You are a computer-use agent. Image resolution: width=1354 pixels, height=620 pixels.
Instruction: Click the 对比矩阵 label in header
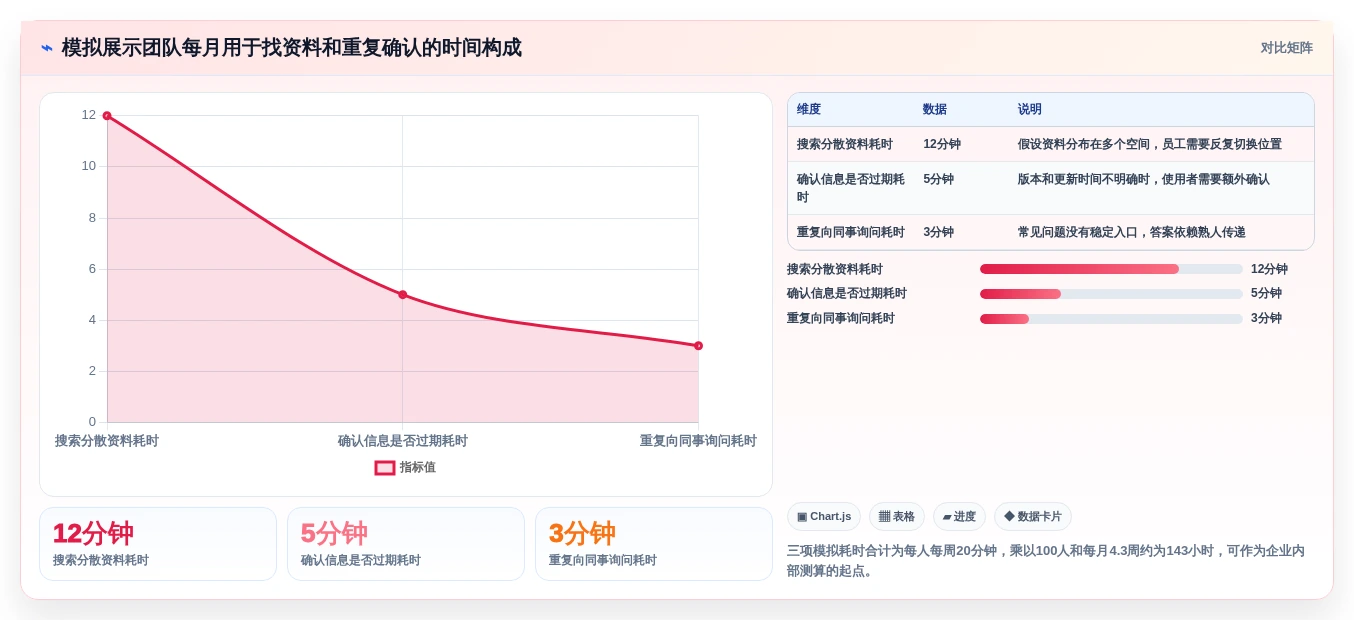coord(1286,48)
